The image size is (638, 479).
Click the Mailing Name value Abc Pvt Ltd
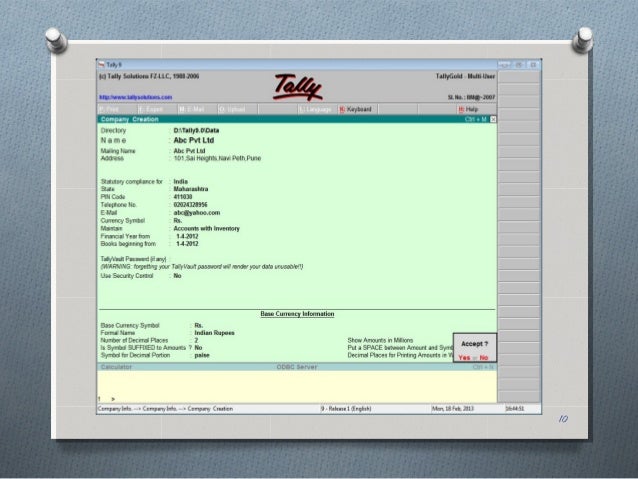(x=189, y=151)
